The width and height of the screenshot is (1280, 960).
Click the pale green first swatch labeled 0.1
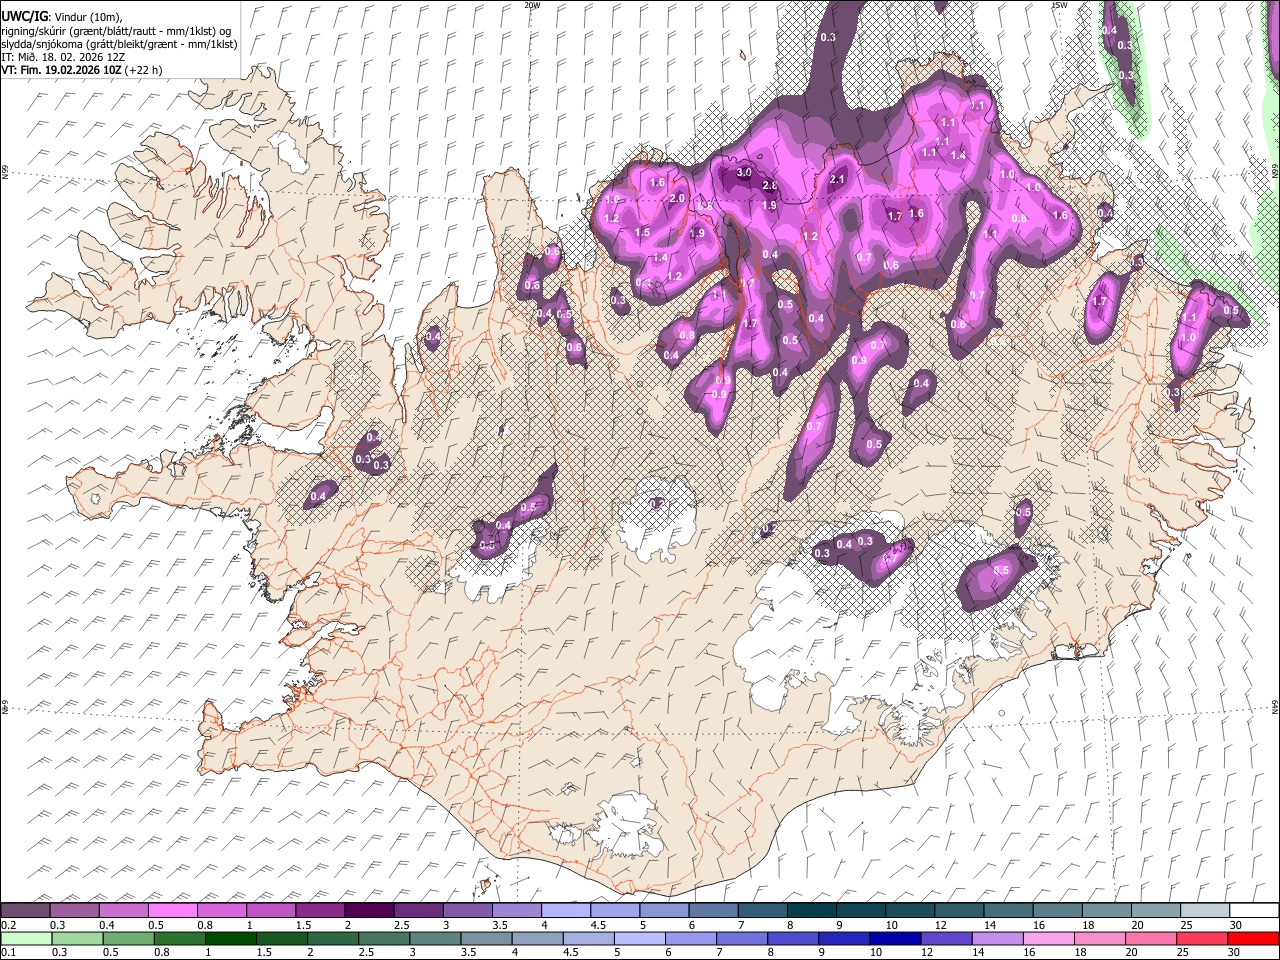click(x=26, y=938)
